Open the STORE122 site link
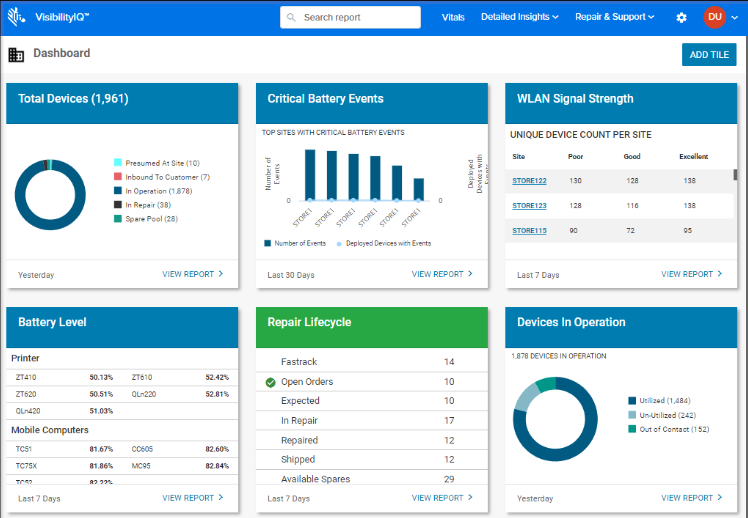This screenshot has height=518, width=748. (x=529, y=181)
